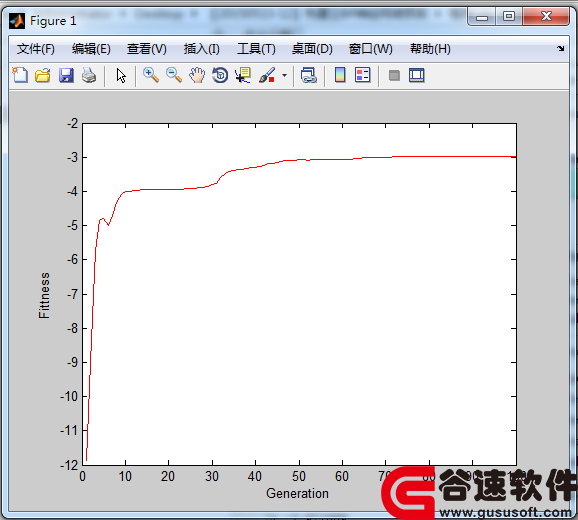Insert a legend using the toolbar icon

[x=363, y=75]
